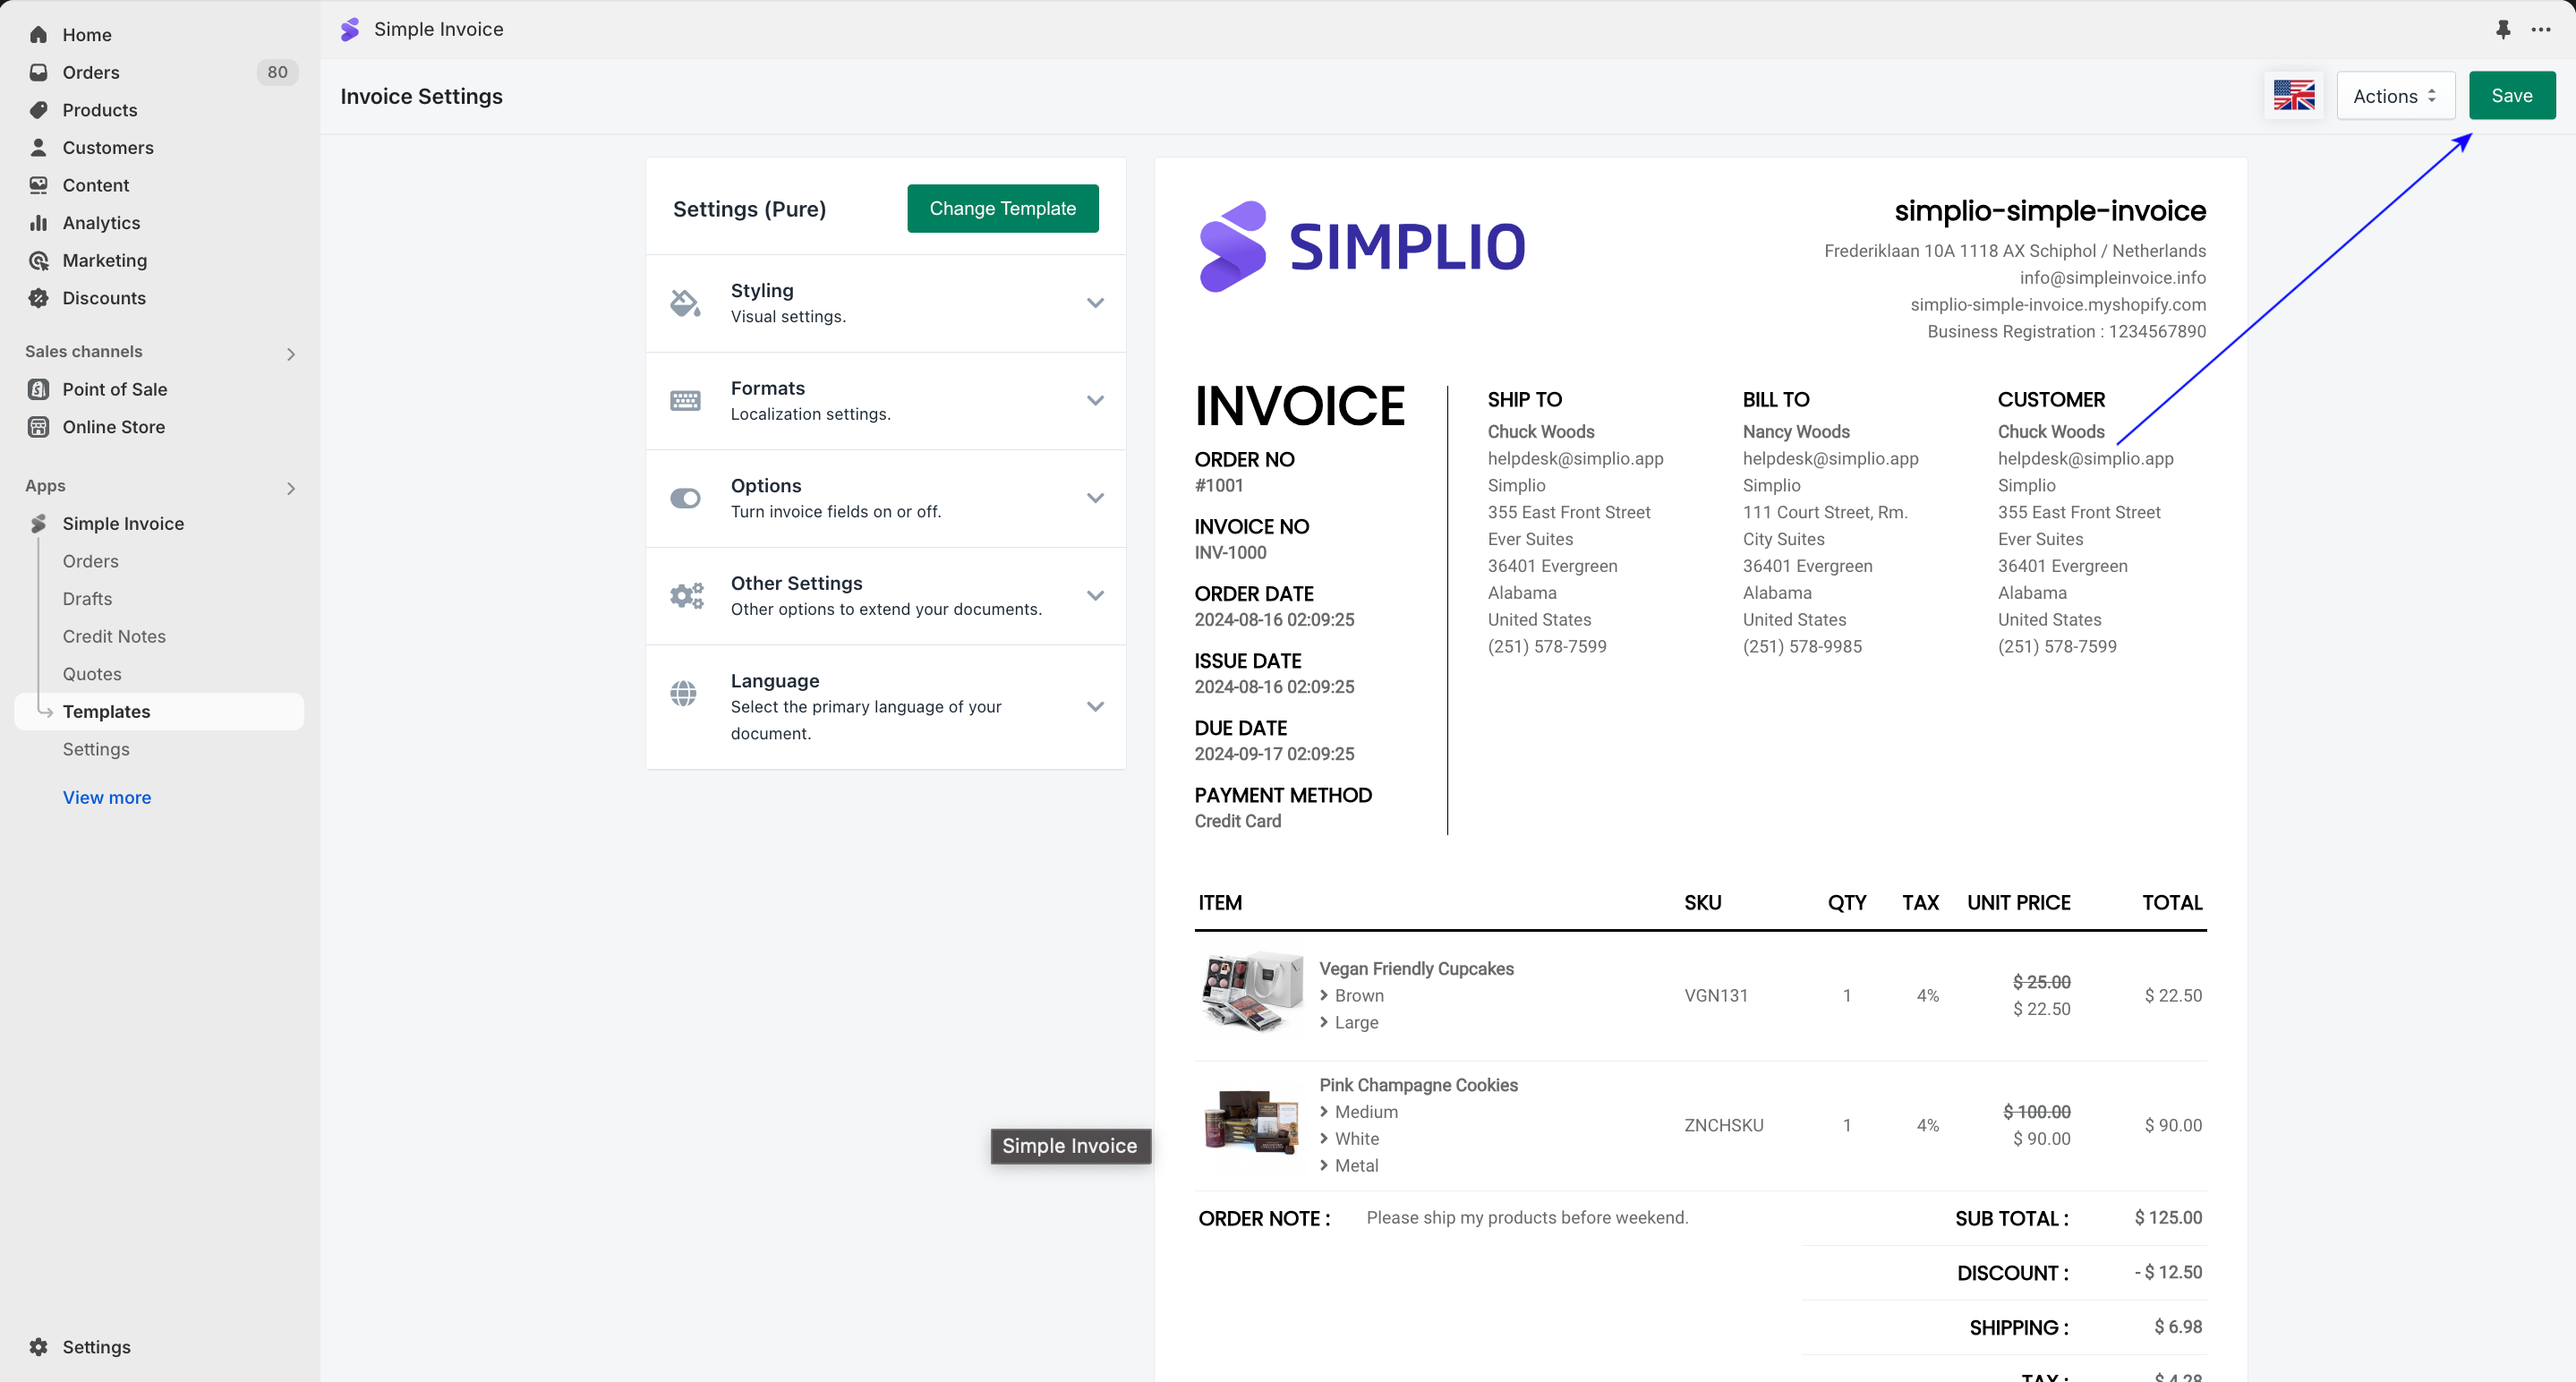Click the Language globe icon
The image size is (2576, 1382).
(684, 693)
